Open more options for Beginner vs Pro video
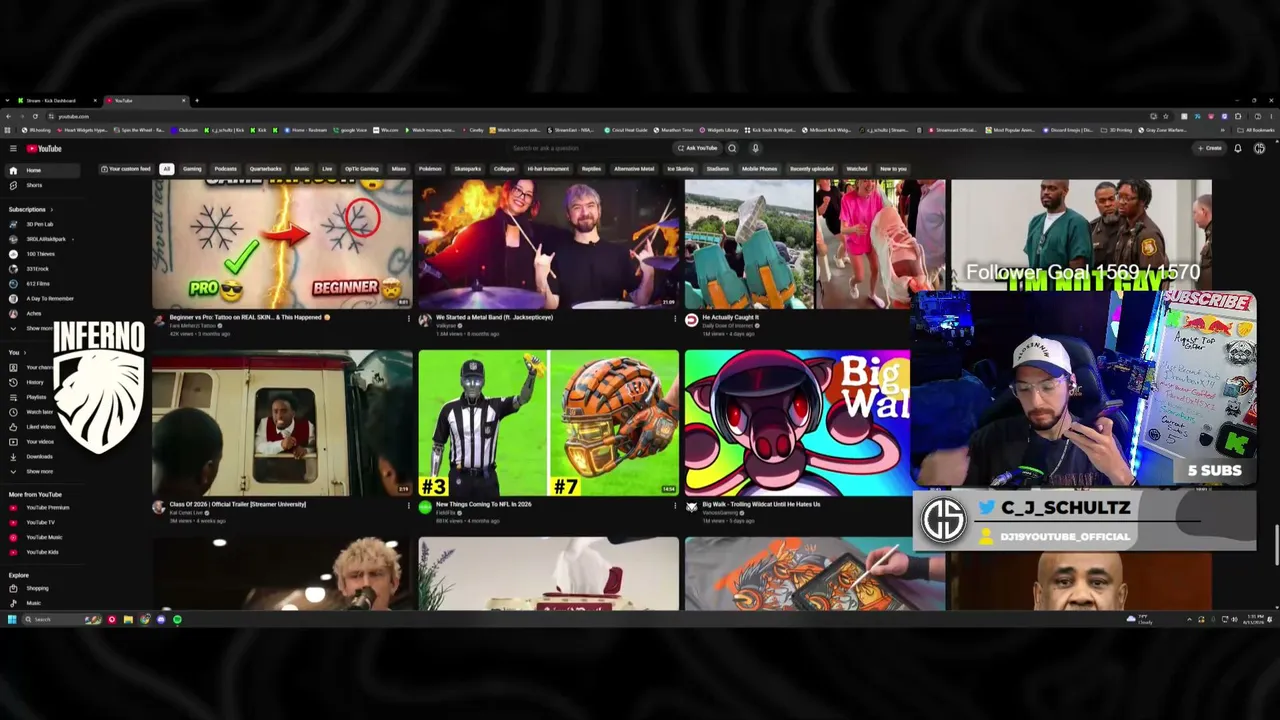This screenshot has width=1280, height=720. point(408,320)
